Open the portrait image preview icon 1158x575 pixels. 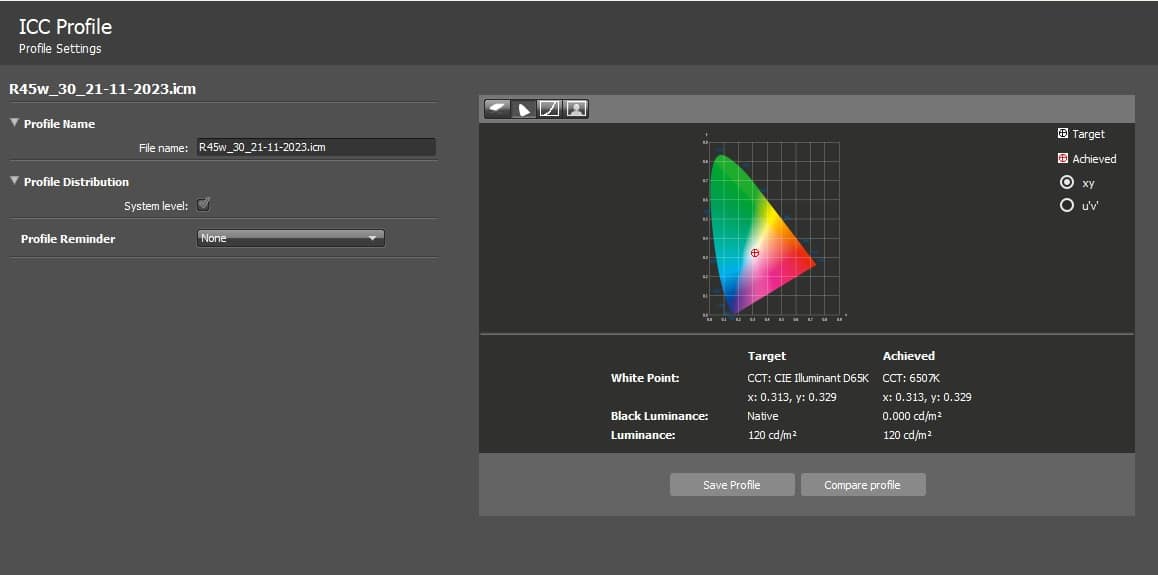pyautogui.click(x=575, y=109)
